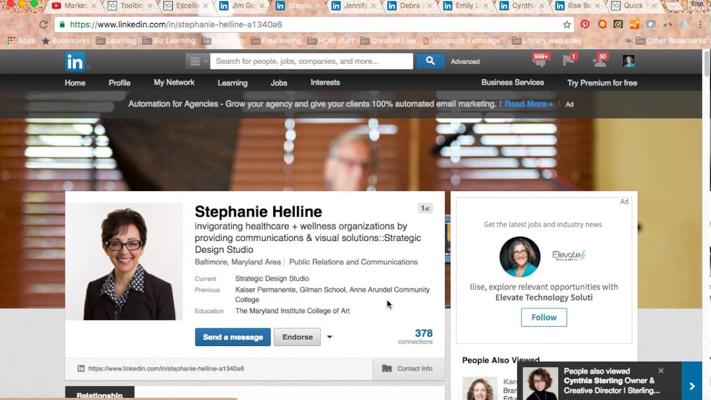
Task: Click the Advanced search link
Action: pyautogui.click(x=465, y=62)
